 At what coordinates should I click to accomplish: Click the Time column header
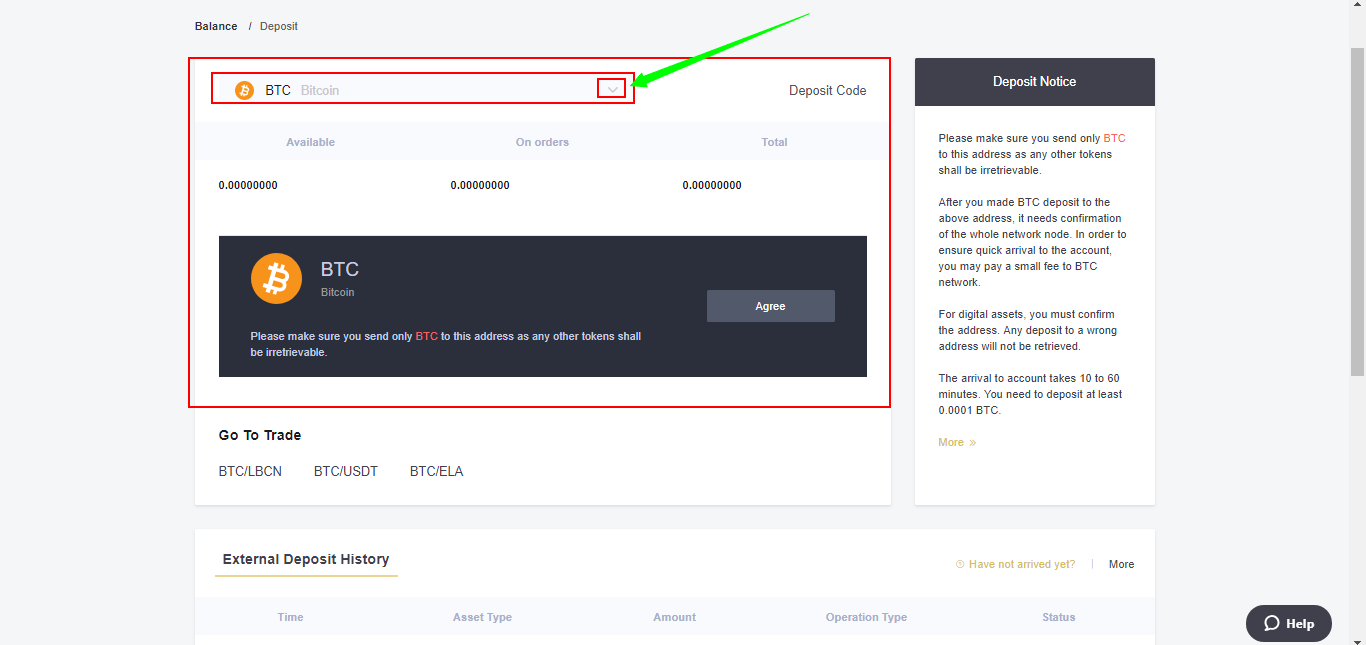click(291, 617)
